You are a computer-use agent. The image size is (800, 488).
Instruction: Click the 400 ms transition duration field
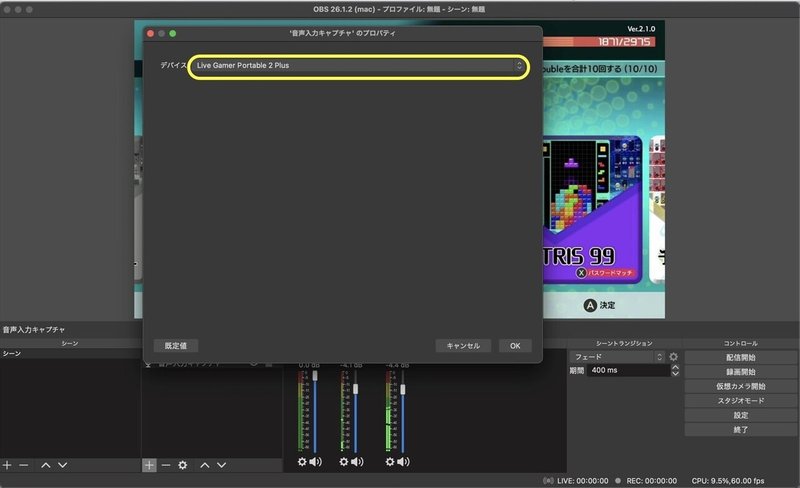[x=629, y=370]
